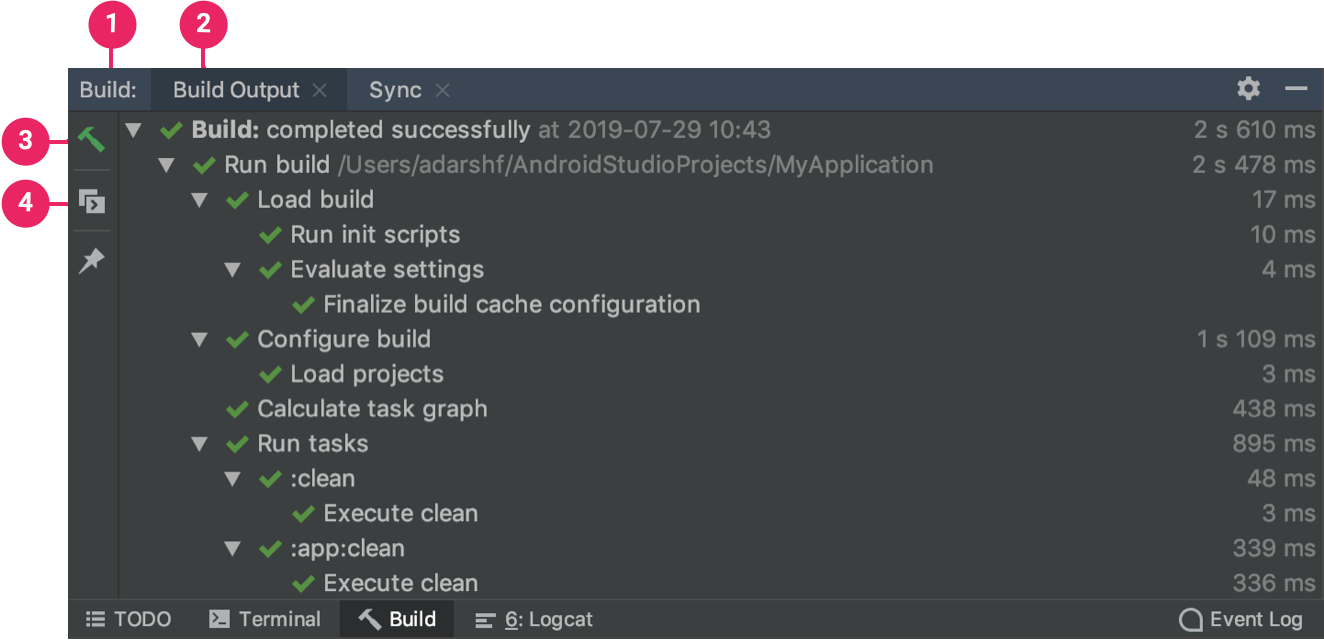The image size is (1324, 640).
Task: Pin the tab with pushpin icon
Action: point(91,261)
